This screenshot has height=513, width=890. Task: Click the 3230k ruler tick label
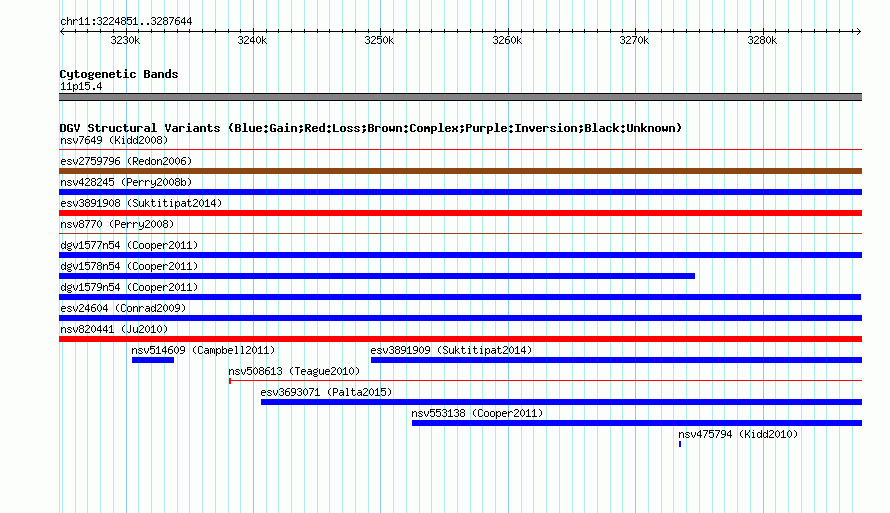[x=125, y=40]
